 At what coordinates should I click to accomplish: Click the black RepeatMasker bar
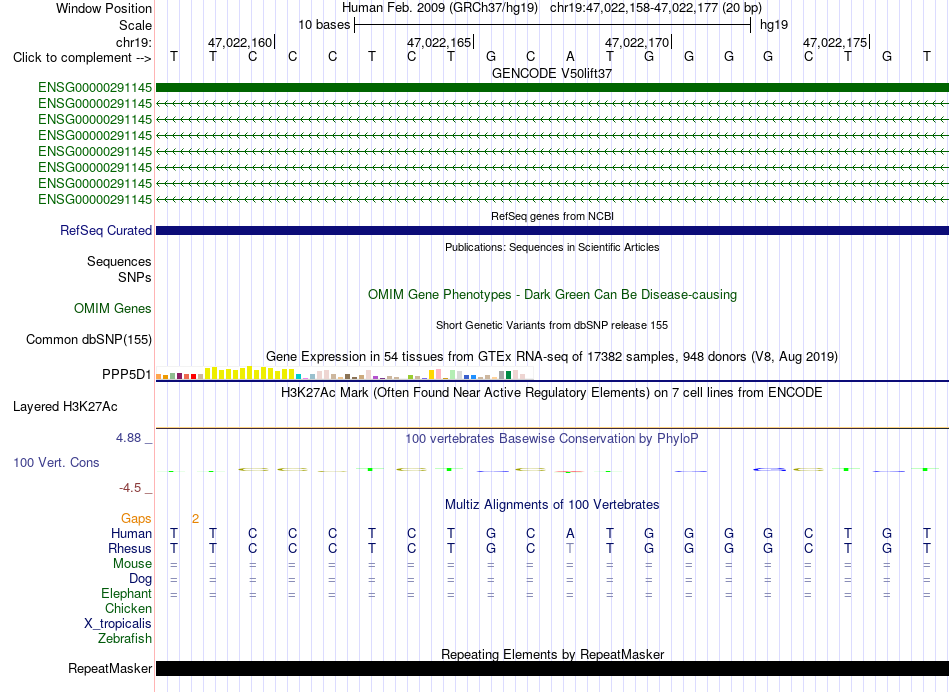coord(552,668)
